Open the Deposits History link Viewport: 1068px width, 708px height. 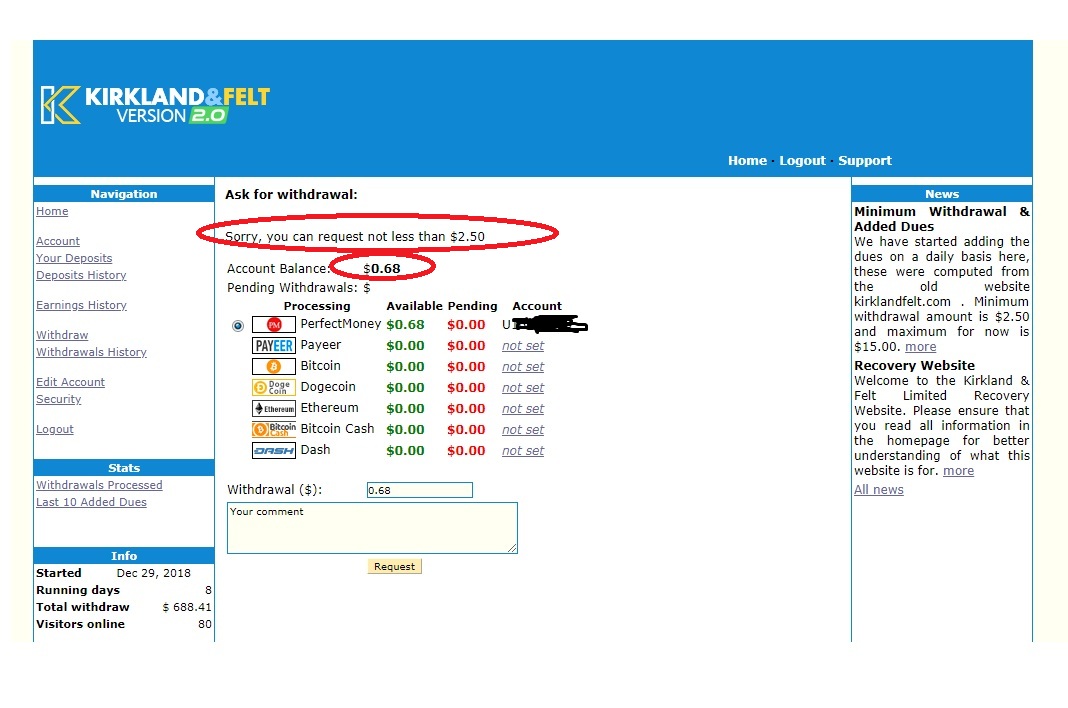tap(81, 275)
